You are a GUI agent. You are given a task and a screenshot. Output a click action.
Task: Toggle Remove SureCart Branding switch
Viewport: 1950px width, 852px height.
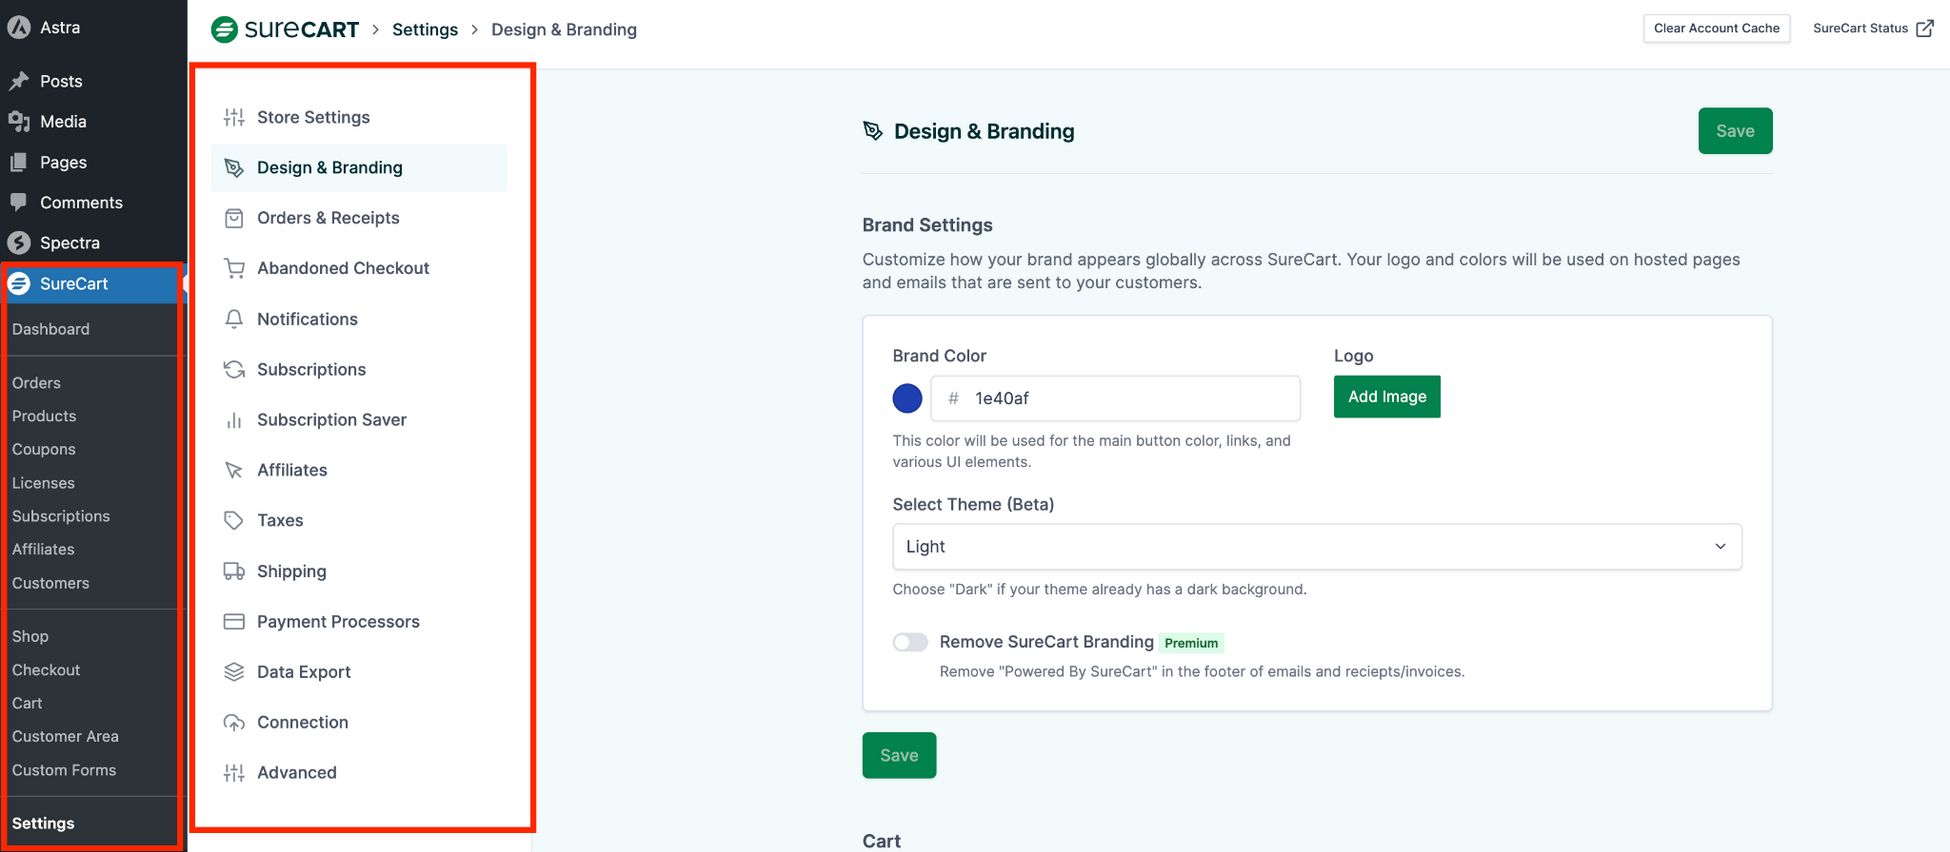[x=910, y=642]
